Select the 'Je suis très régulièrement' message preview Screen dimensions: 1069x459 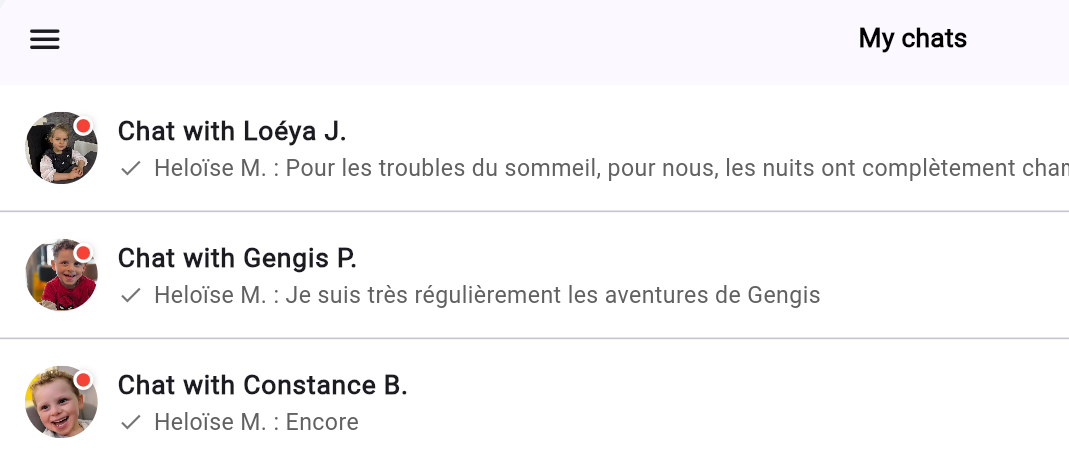pos(552,295)
